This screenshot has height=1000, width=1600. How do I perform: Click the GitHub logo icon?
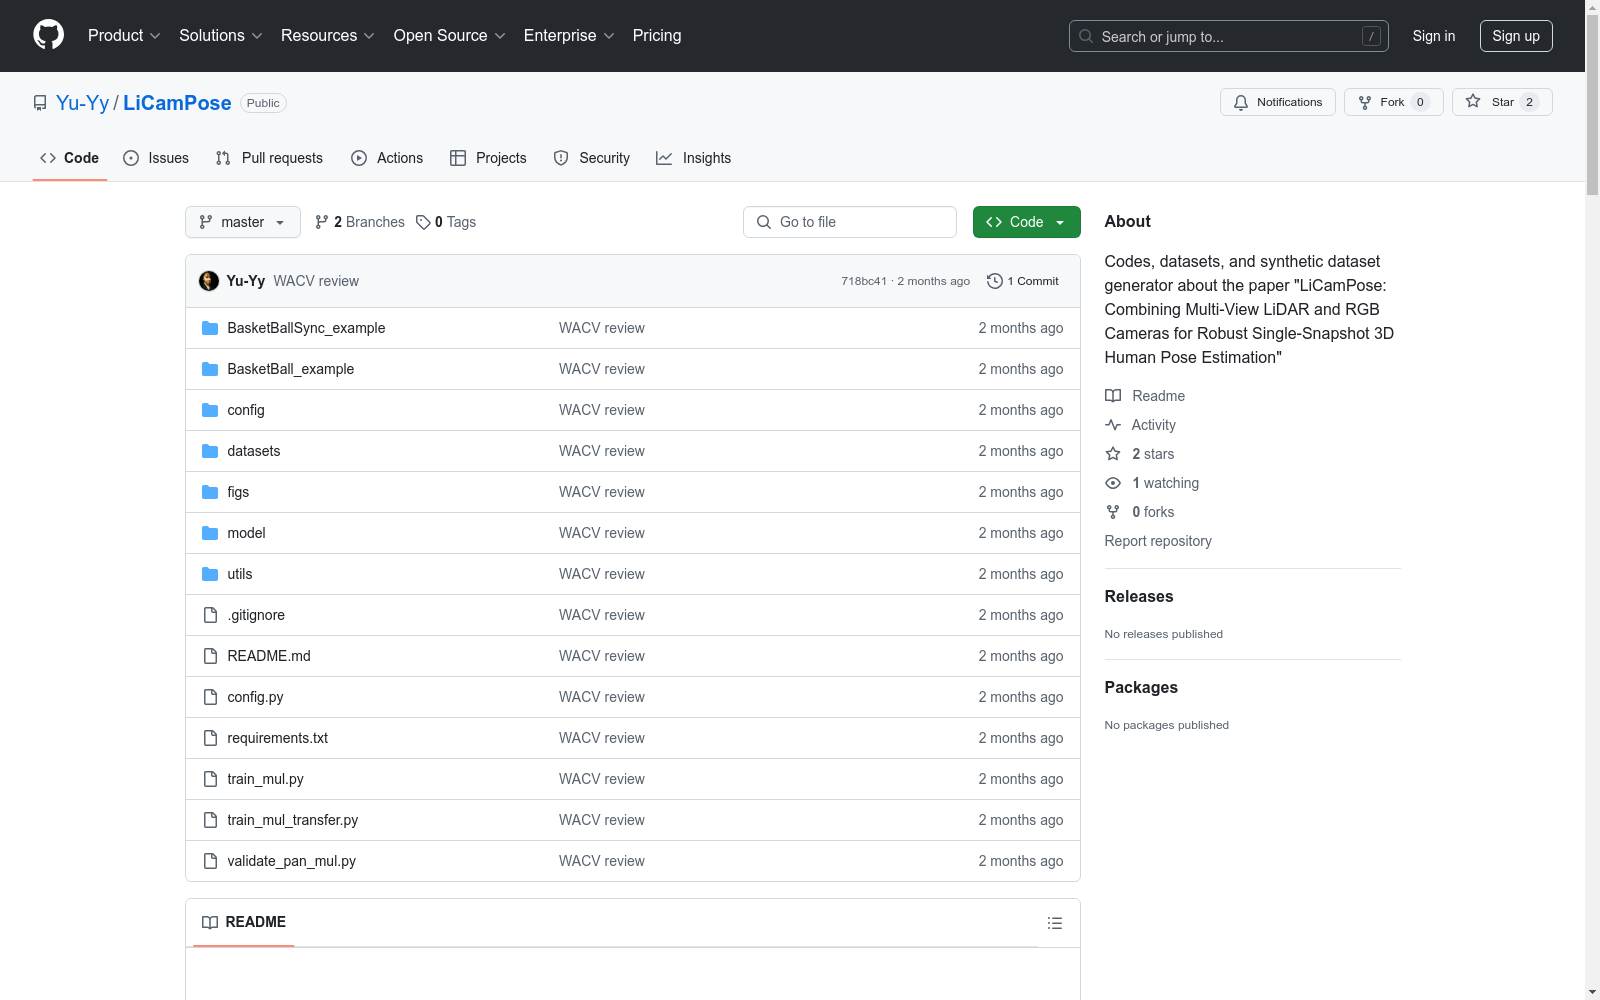coord(49,35)
